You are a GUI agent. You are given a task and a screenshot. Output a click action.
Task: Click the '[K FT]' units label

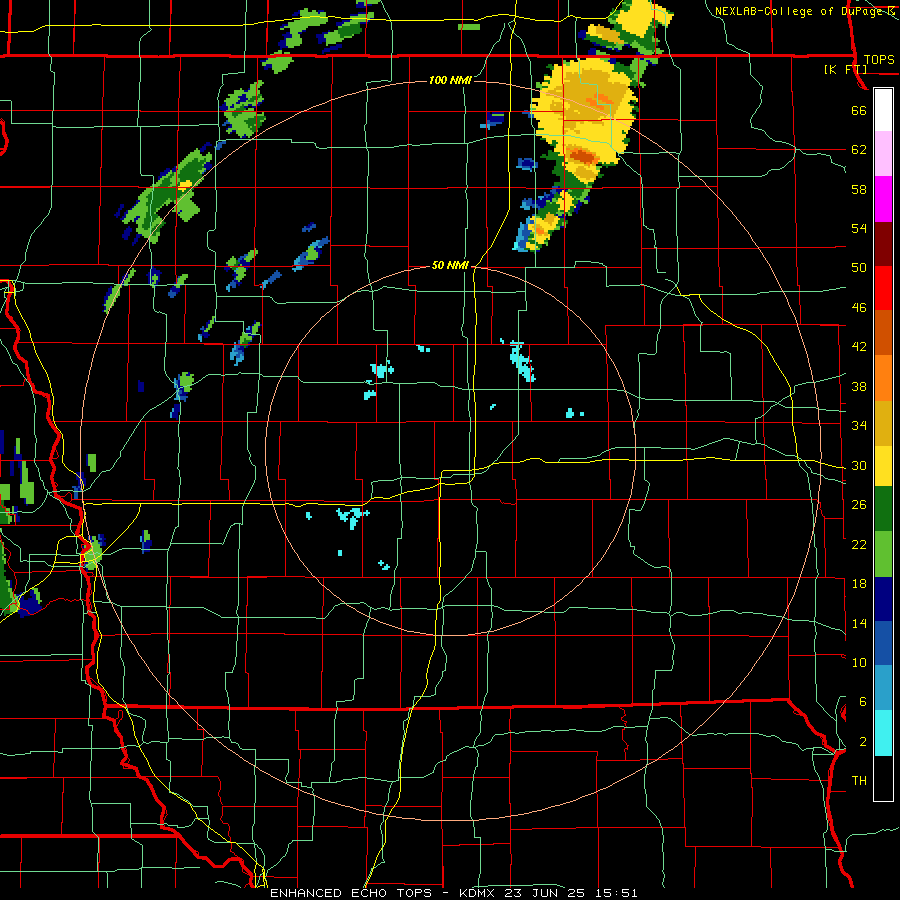coord(845,69)
